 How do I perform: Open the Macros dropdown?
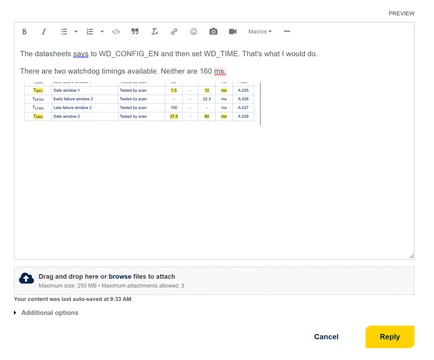[260, 31]
